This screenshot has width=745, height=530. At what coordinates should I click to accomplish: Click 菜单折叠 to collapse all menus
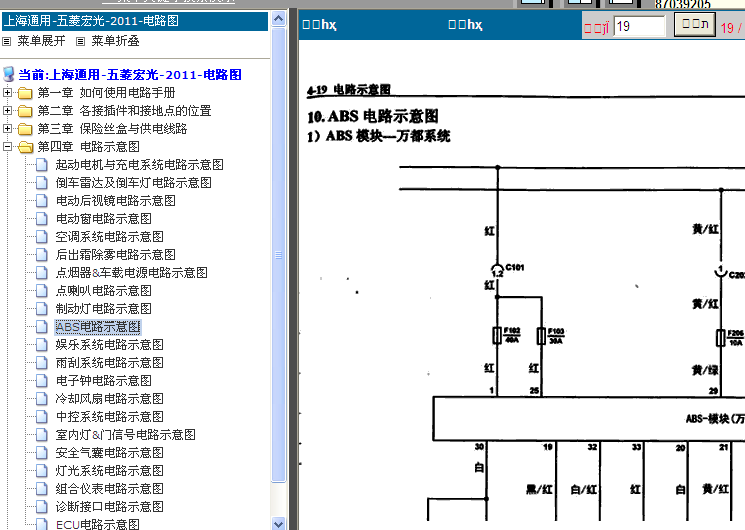[x=115, y=41]
